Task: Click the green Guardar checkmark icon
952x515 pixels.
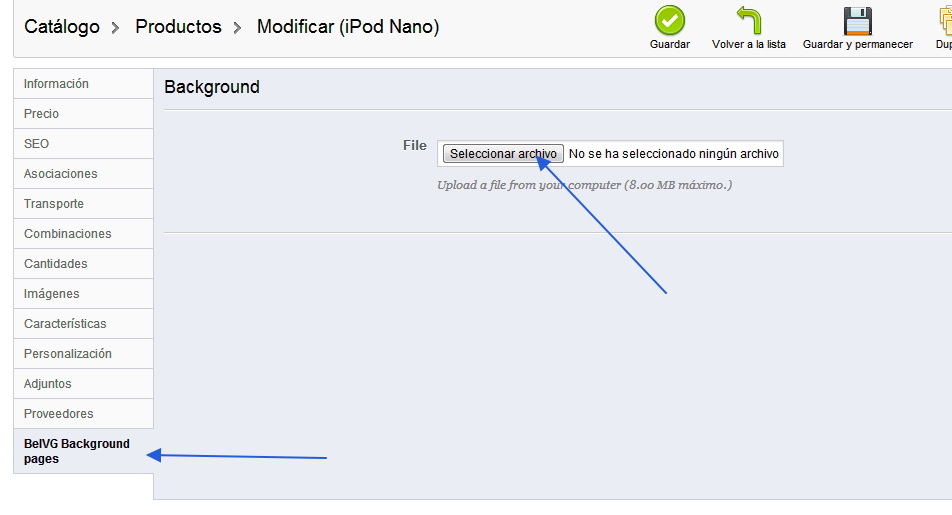Action: [670, 21]
